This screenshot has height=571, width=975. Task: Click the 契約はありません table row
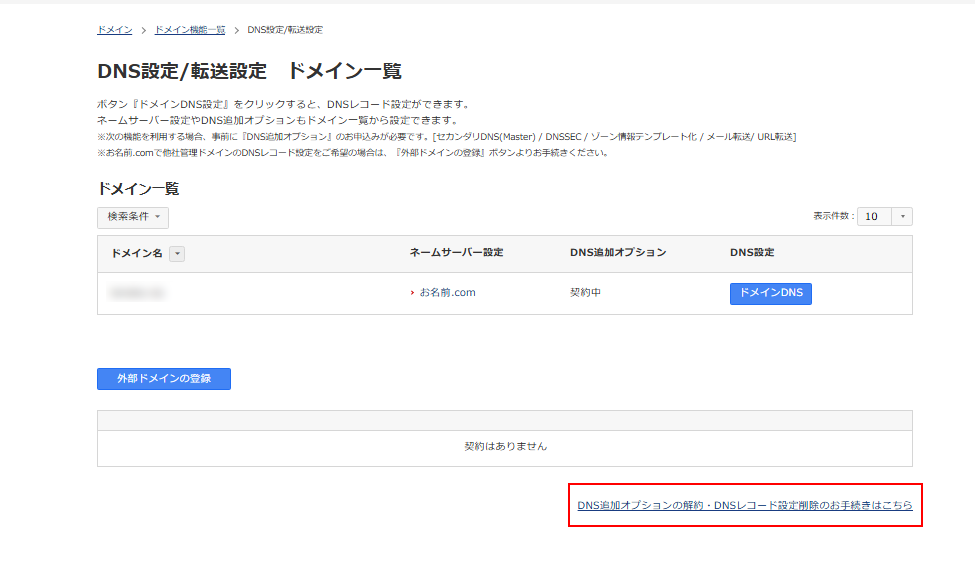[x=505, y=447]
